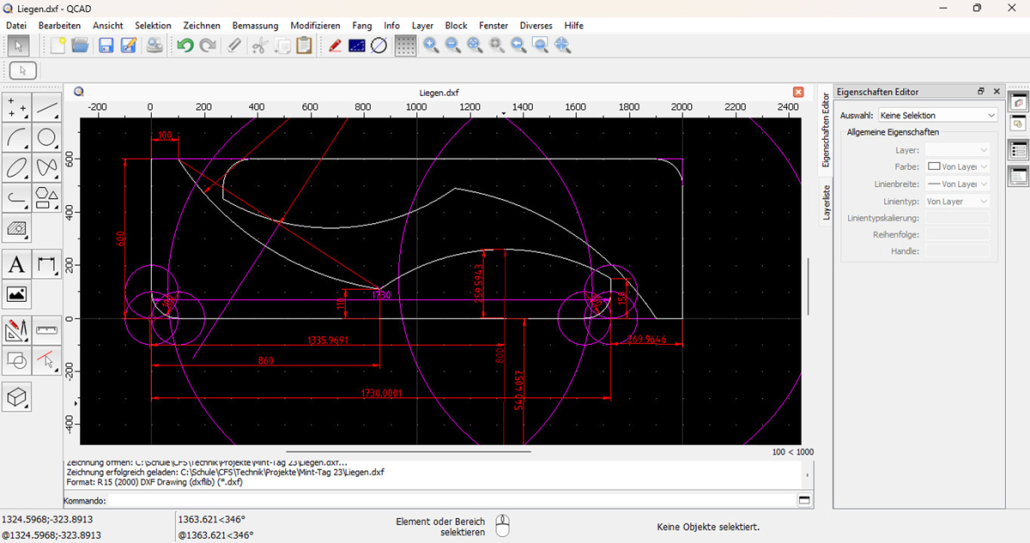Switch to the Layerliste side tab
Screen dimensions: 1030x543
826,202
